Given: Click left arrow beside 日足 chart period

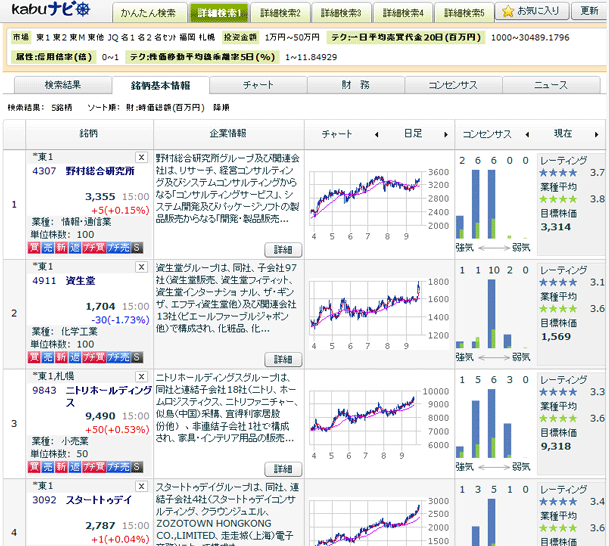Looking at the screenshot, I should coord(376,135).
